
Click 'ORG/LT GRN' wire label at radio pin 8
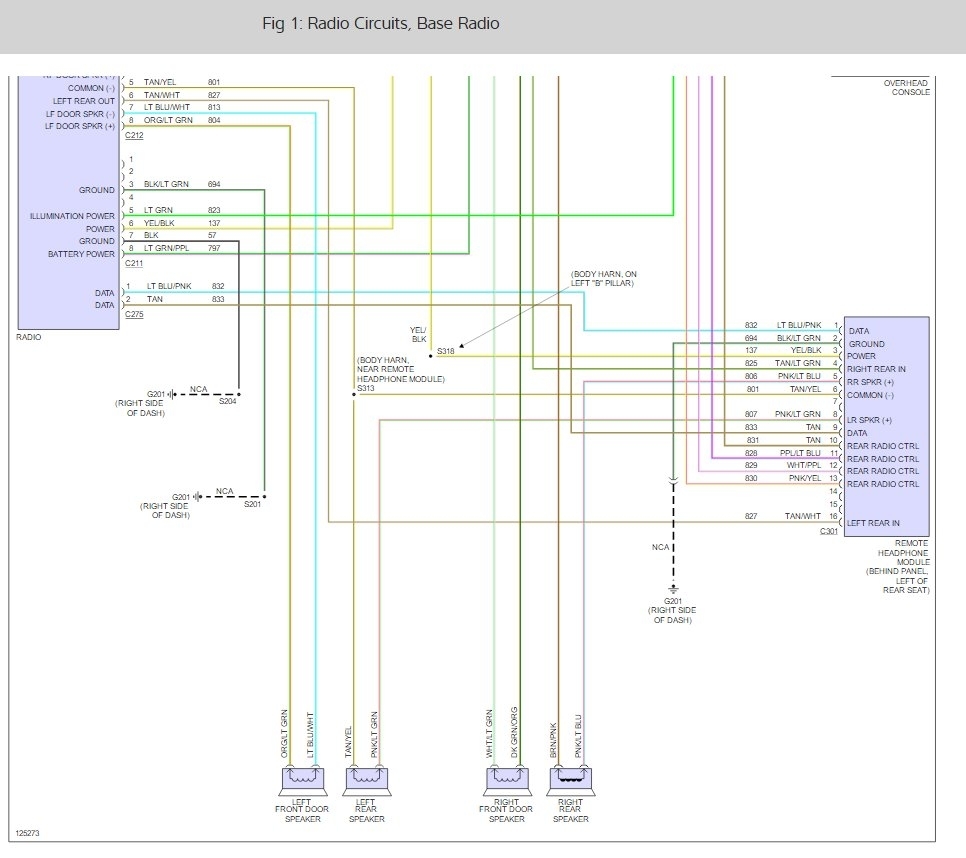point(168,120)
